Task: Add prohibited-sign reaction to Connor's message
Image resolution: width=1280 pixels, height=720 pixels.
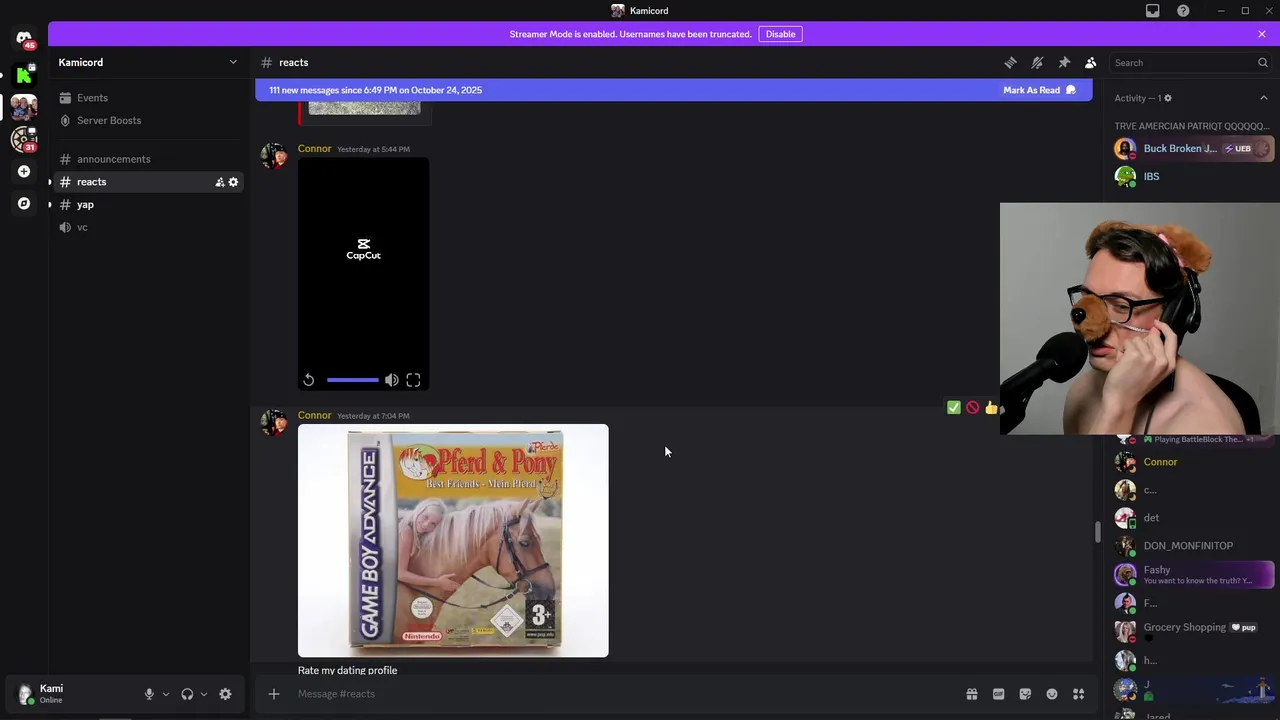Action: 972,407
